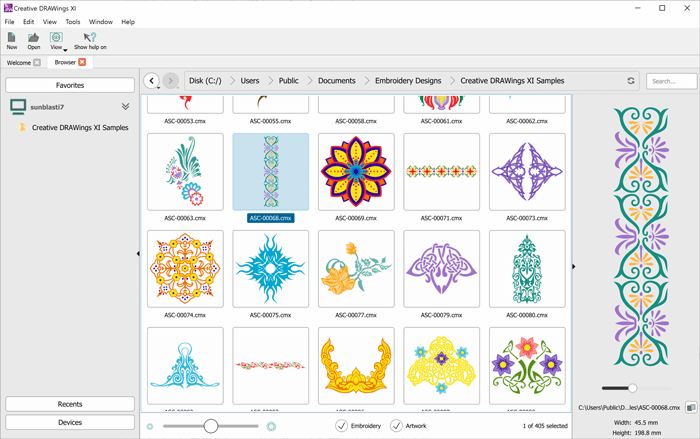Click the Recents button
Image resolution: width=700 pixels, height=439 pixels.
pos(70,404)
